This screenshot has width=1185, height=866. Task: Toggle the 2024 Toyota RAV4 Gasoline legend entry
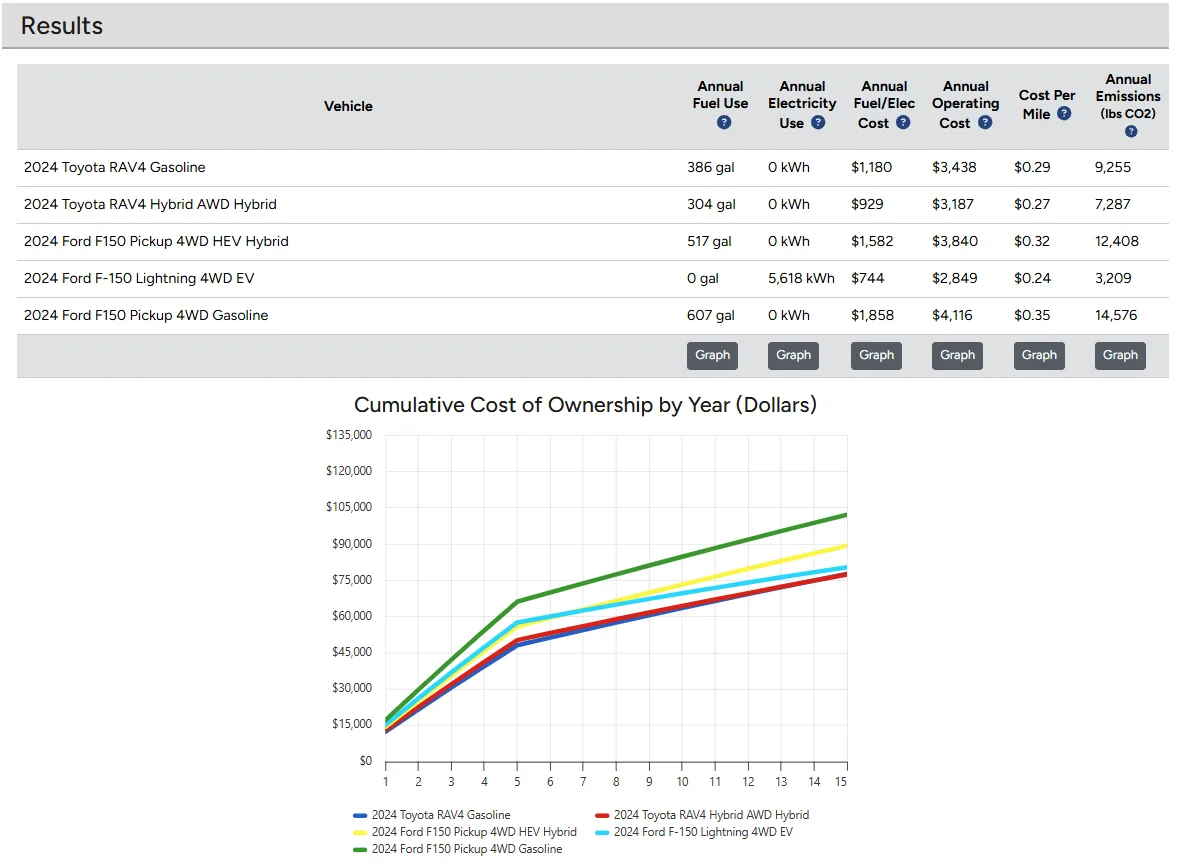pos(442,815)
